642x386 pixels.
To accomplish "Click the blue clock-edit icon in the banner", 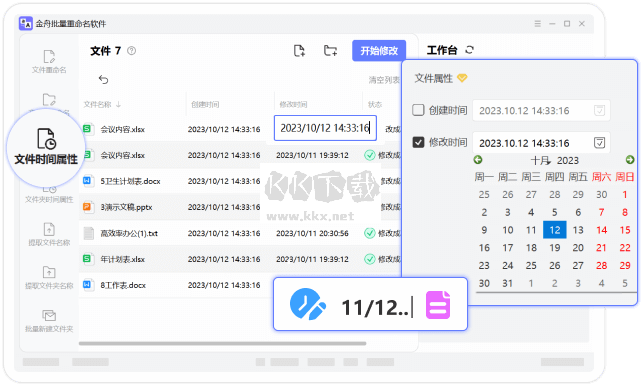I will pos(307,304).
